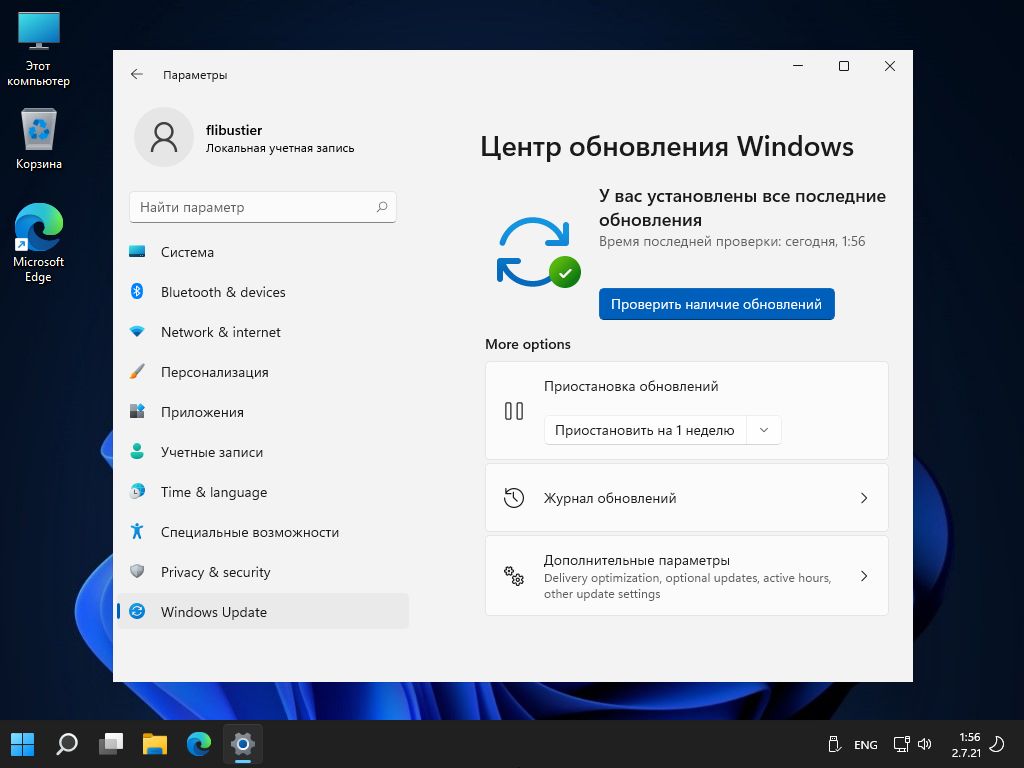
Task: Open File Explorer from the taskbar
Action: [x=155, y=744]
